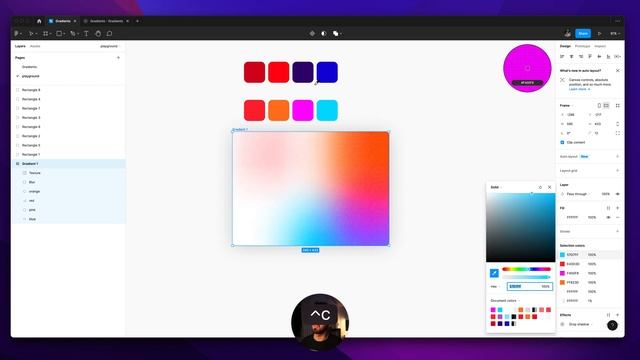Click the user avatar in toolbar
640x360 pixels.
pos(568,33)
